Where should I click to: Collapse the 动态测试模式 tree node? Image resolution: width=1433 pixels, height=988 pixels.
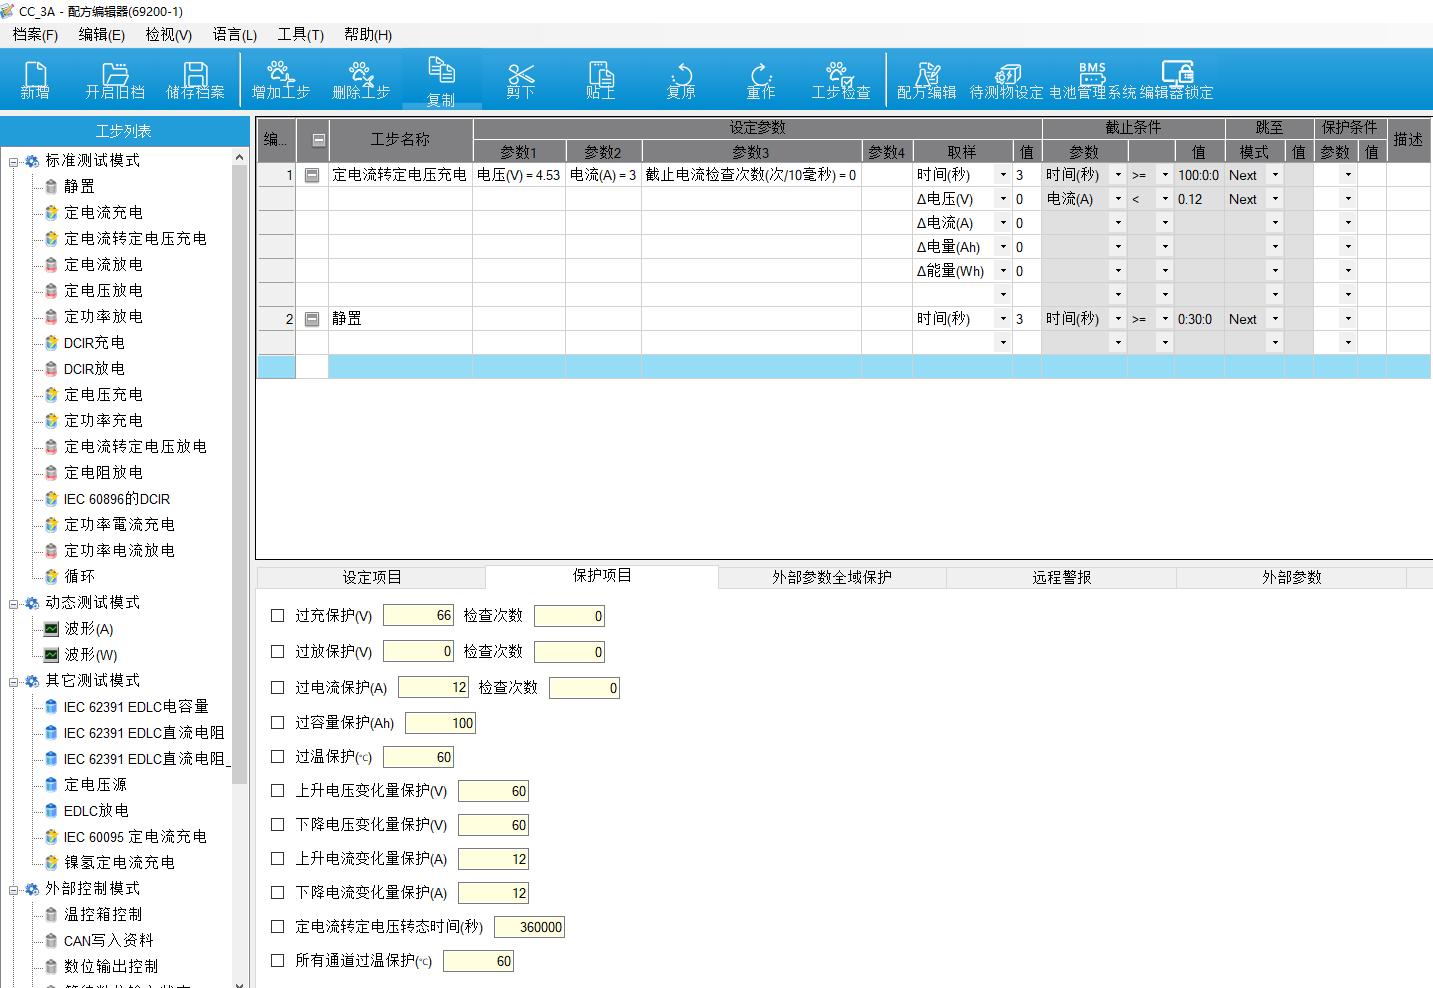pyautogui.click(x=14, y=603)
